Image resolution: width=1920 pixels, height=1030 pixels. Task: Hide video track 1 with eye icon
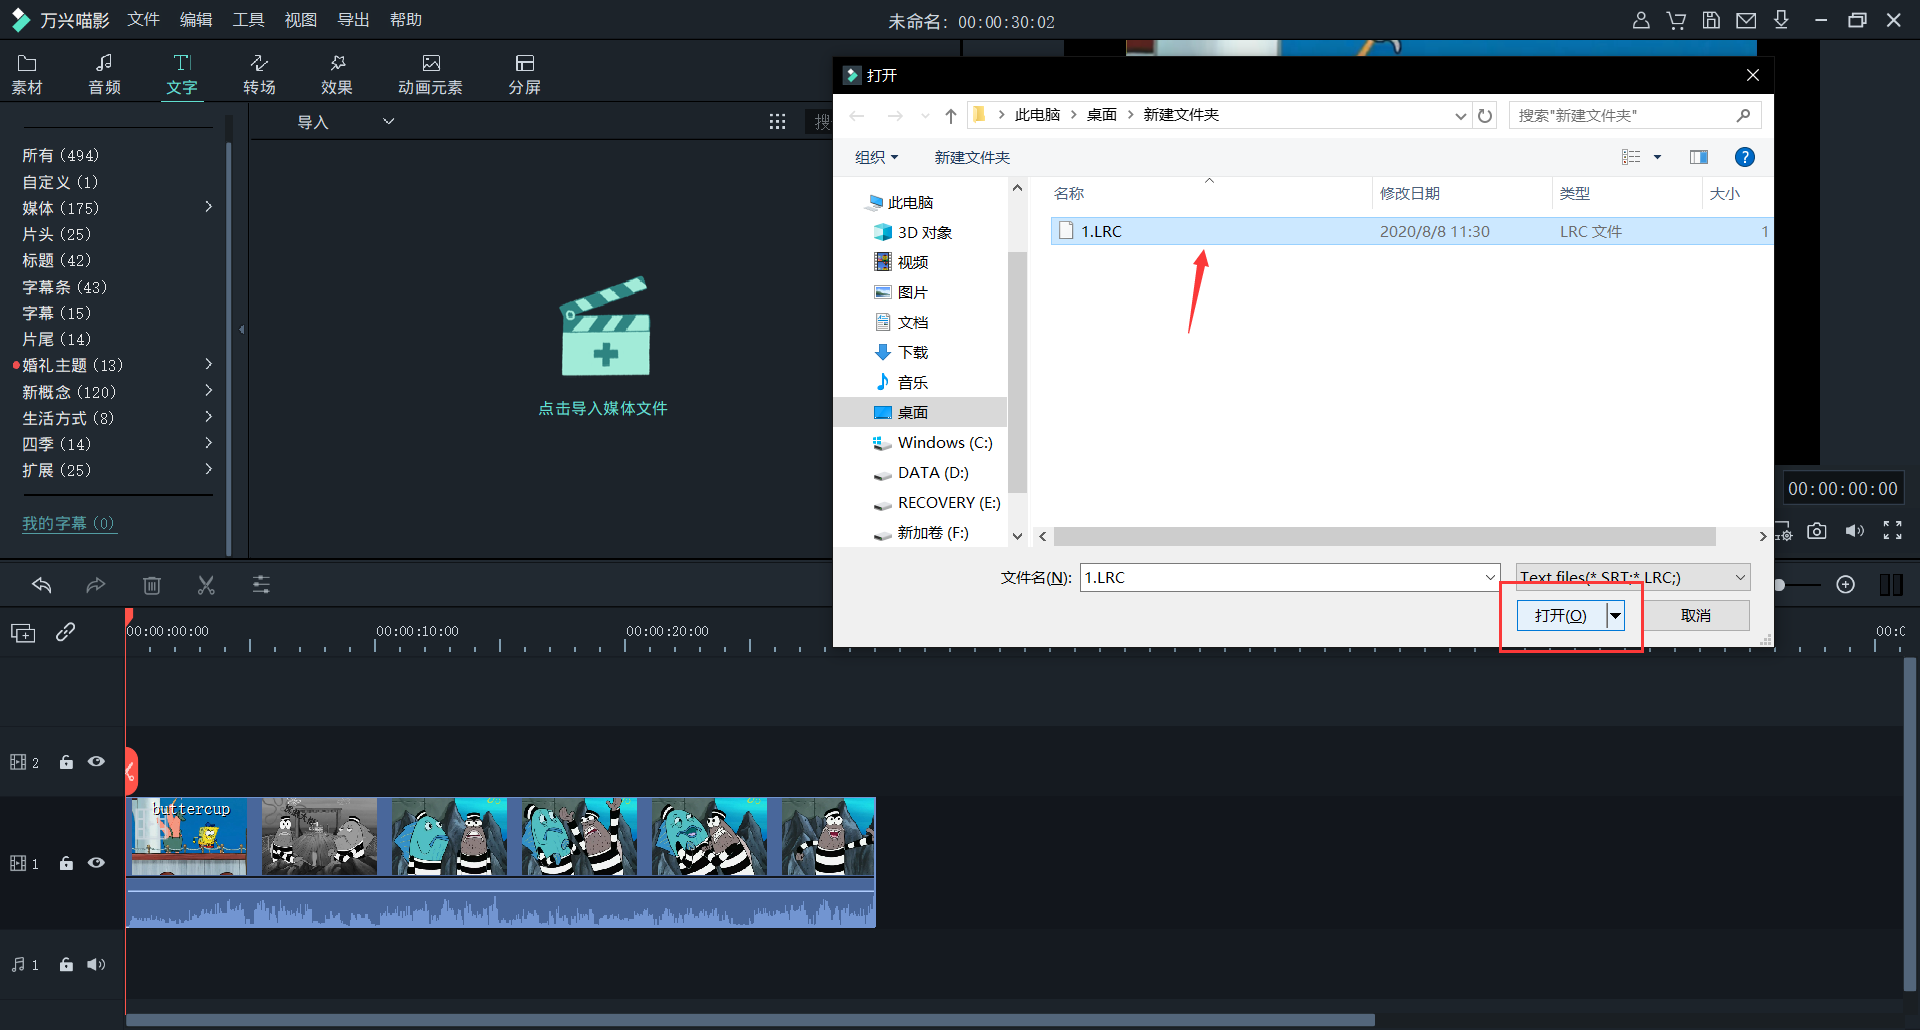(x=96, y=863)
